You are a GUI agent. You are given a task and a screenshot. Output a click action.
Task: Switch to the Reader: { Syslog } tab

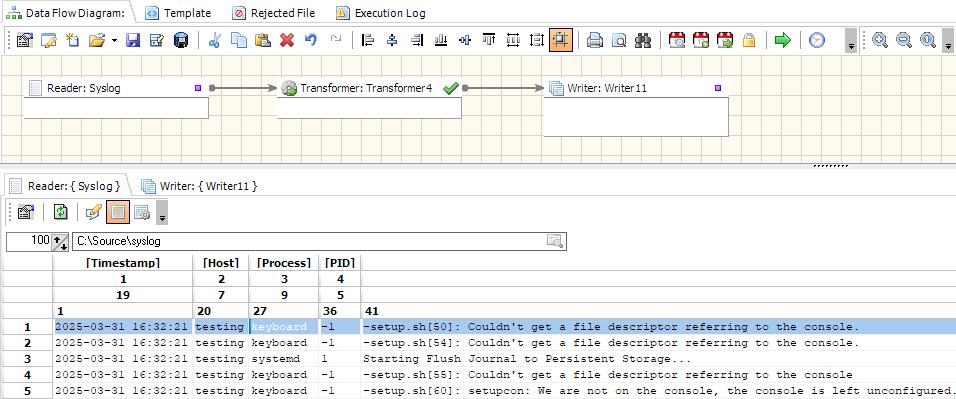click(x=65, y=185)
